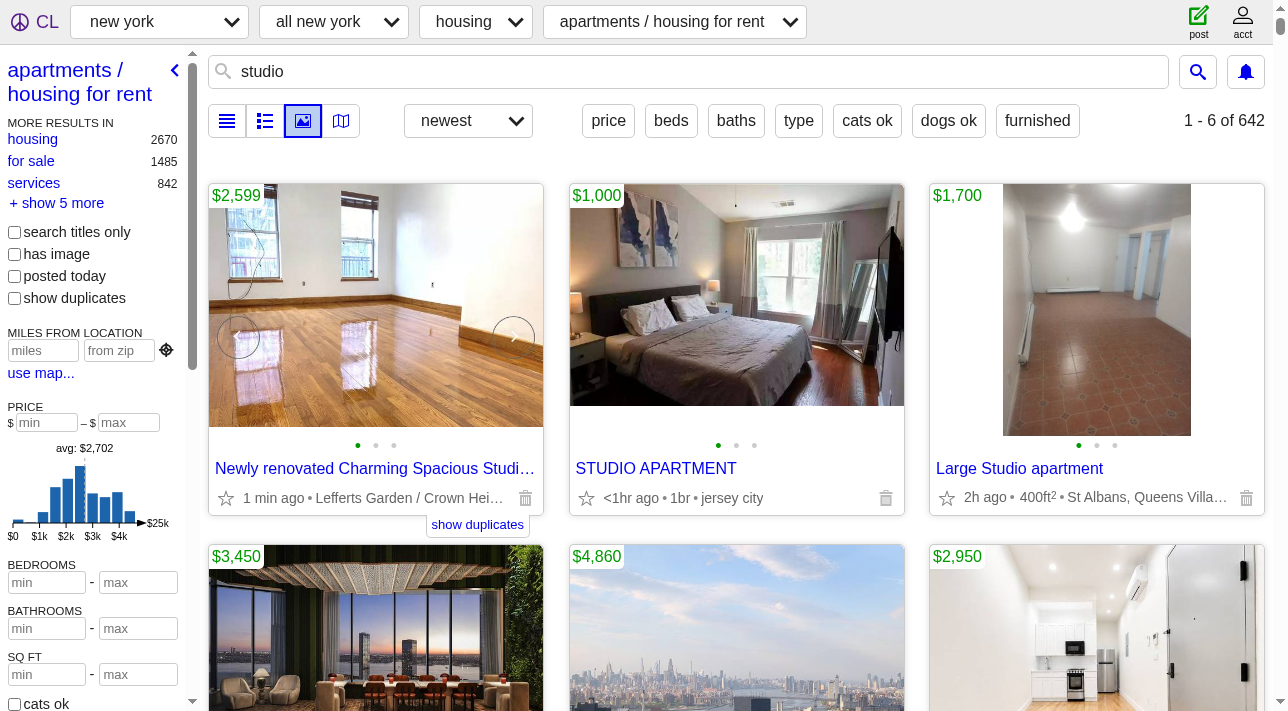Switch to thumbnail list view icon

click(x=265, y=121)
